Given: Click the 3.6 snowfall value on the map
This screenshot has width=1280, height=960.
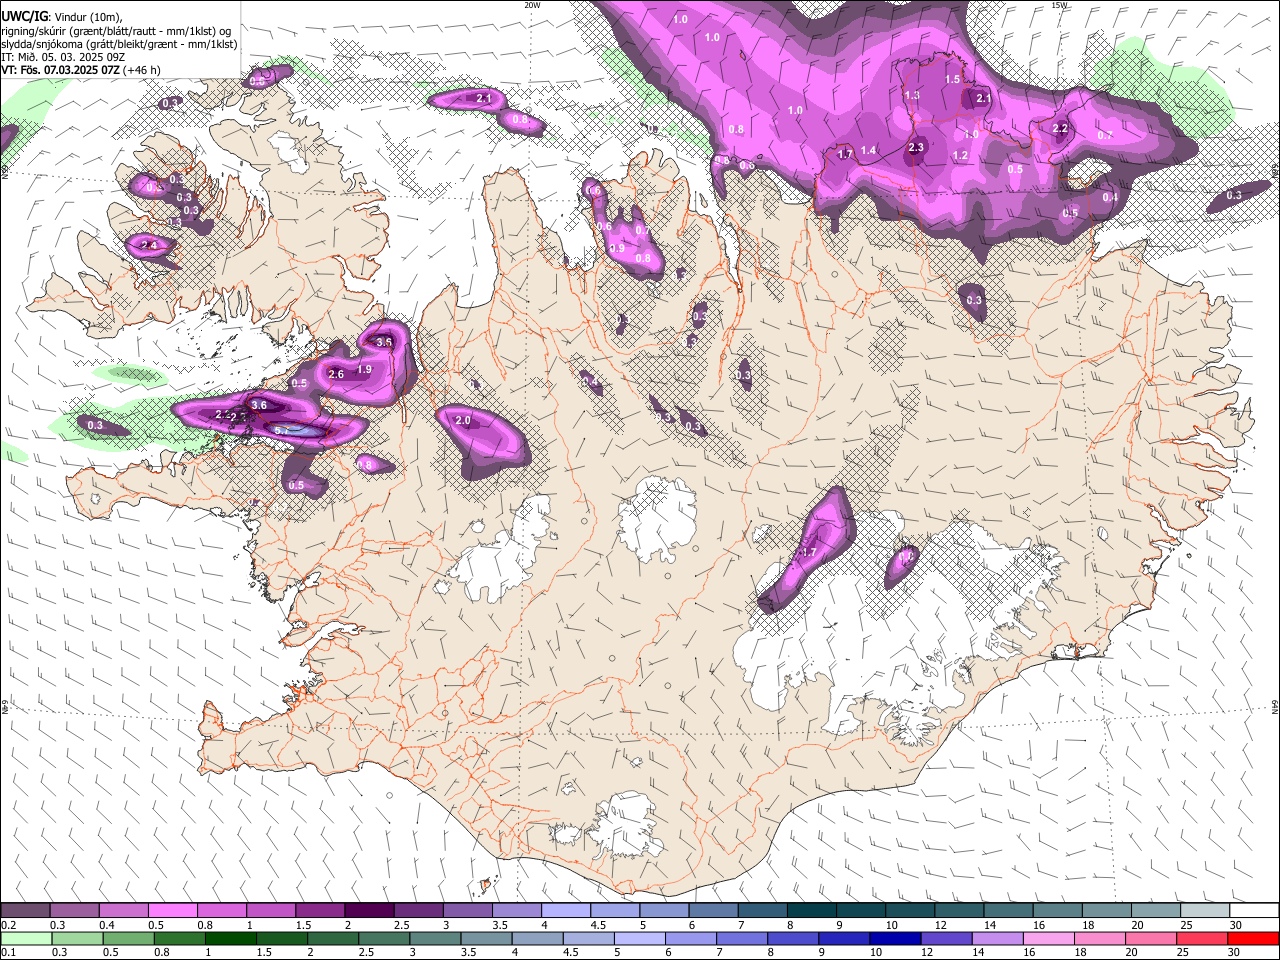Looking at the screenshot, I should pyautogui.click(x=259, y=405).
